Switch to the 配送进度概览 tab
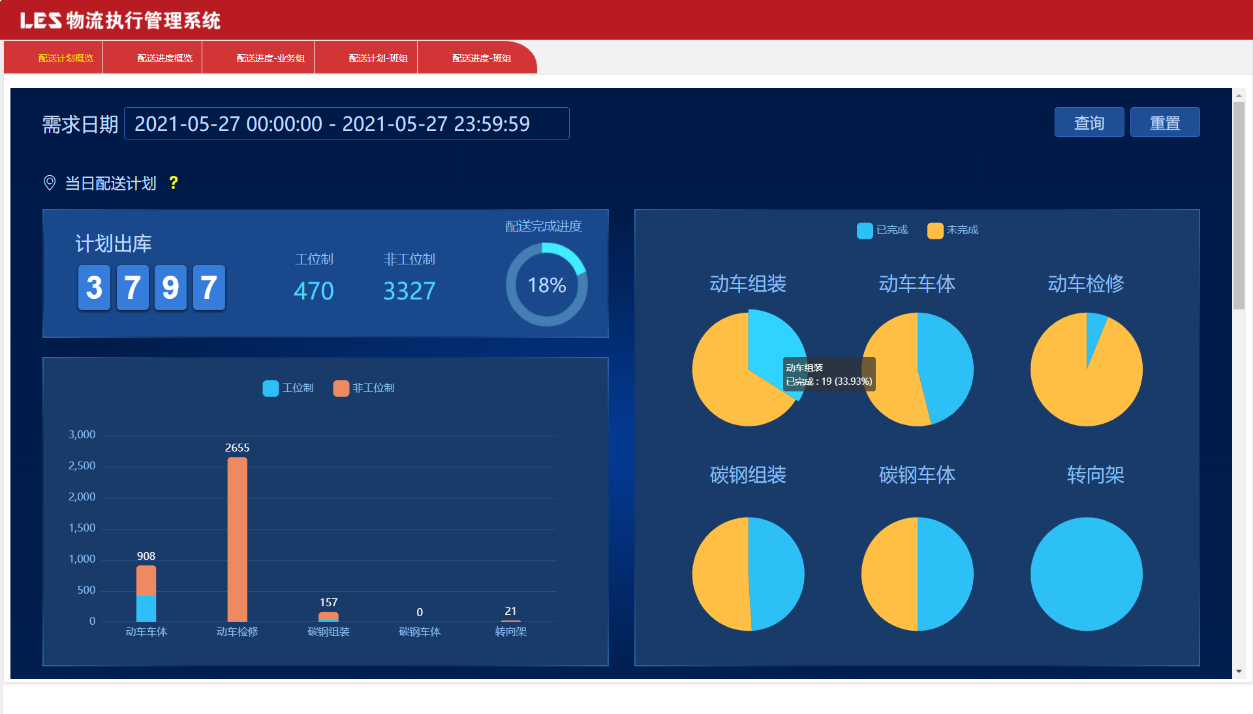 (x=165, y=58)
